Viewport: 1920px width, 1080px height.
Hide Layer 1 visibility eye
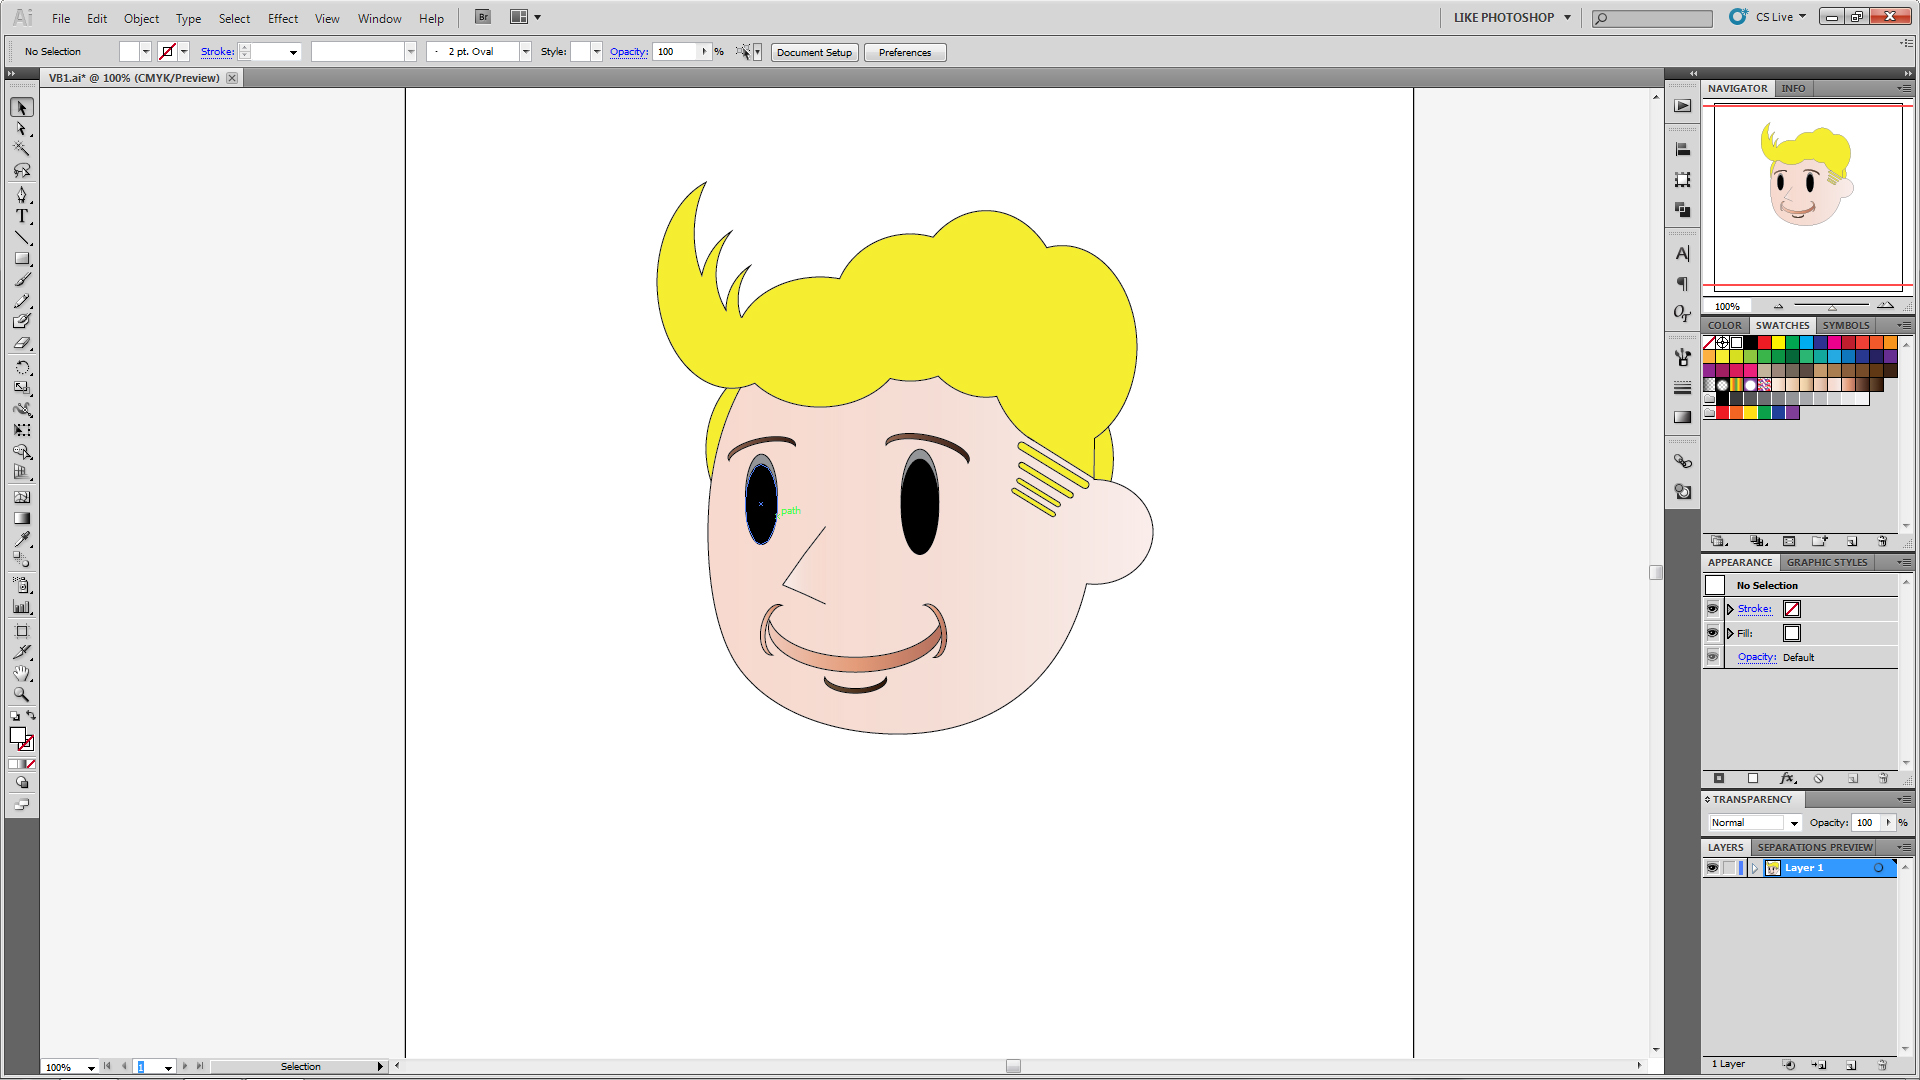1712,868
